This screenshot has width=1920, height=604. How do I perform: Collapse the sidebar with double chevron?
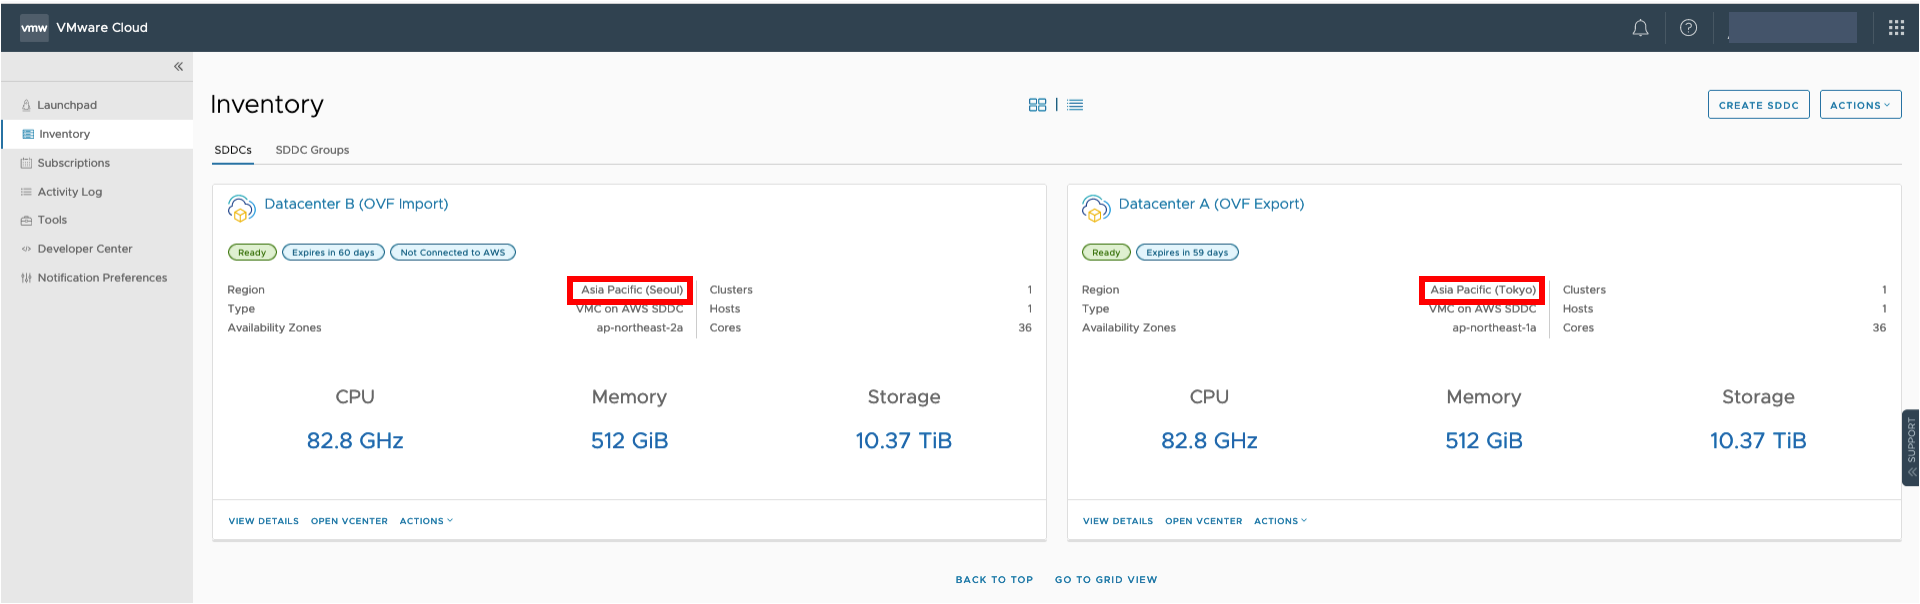pyautogui.click(x=178, y=67)
